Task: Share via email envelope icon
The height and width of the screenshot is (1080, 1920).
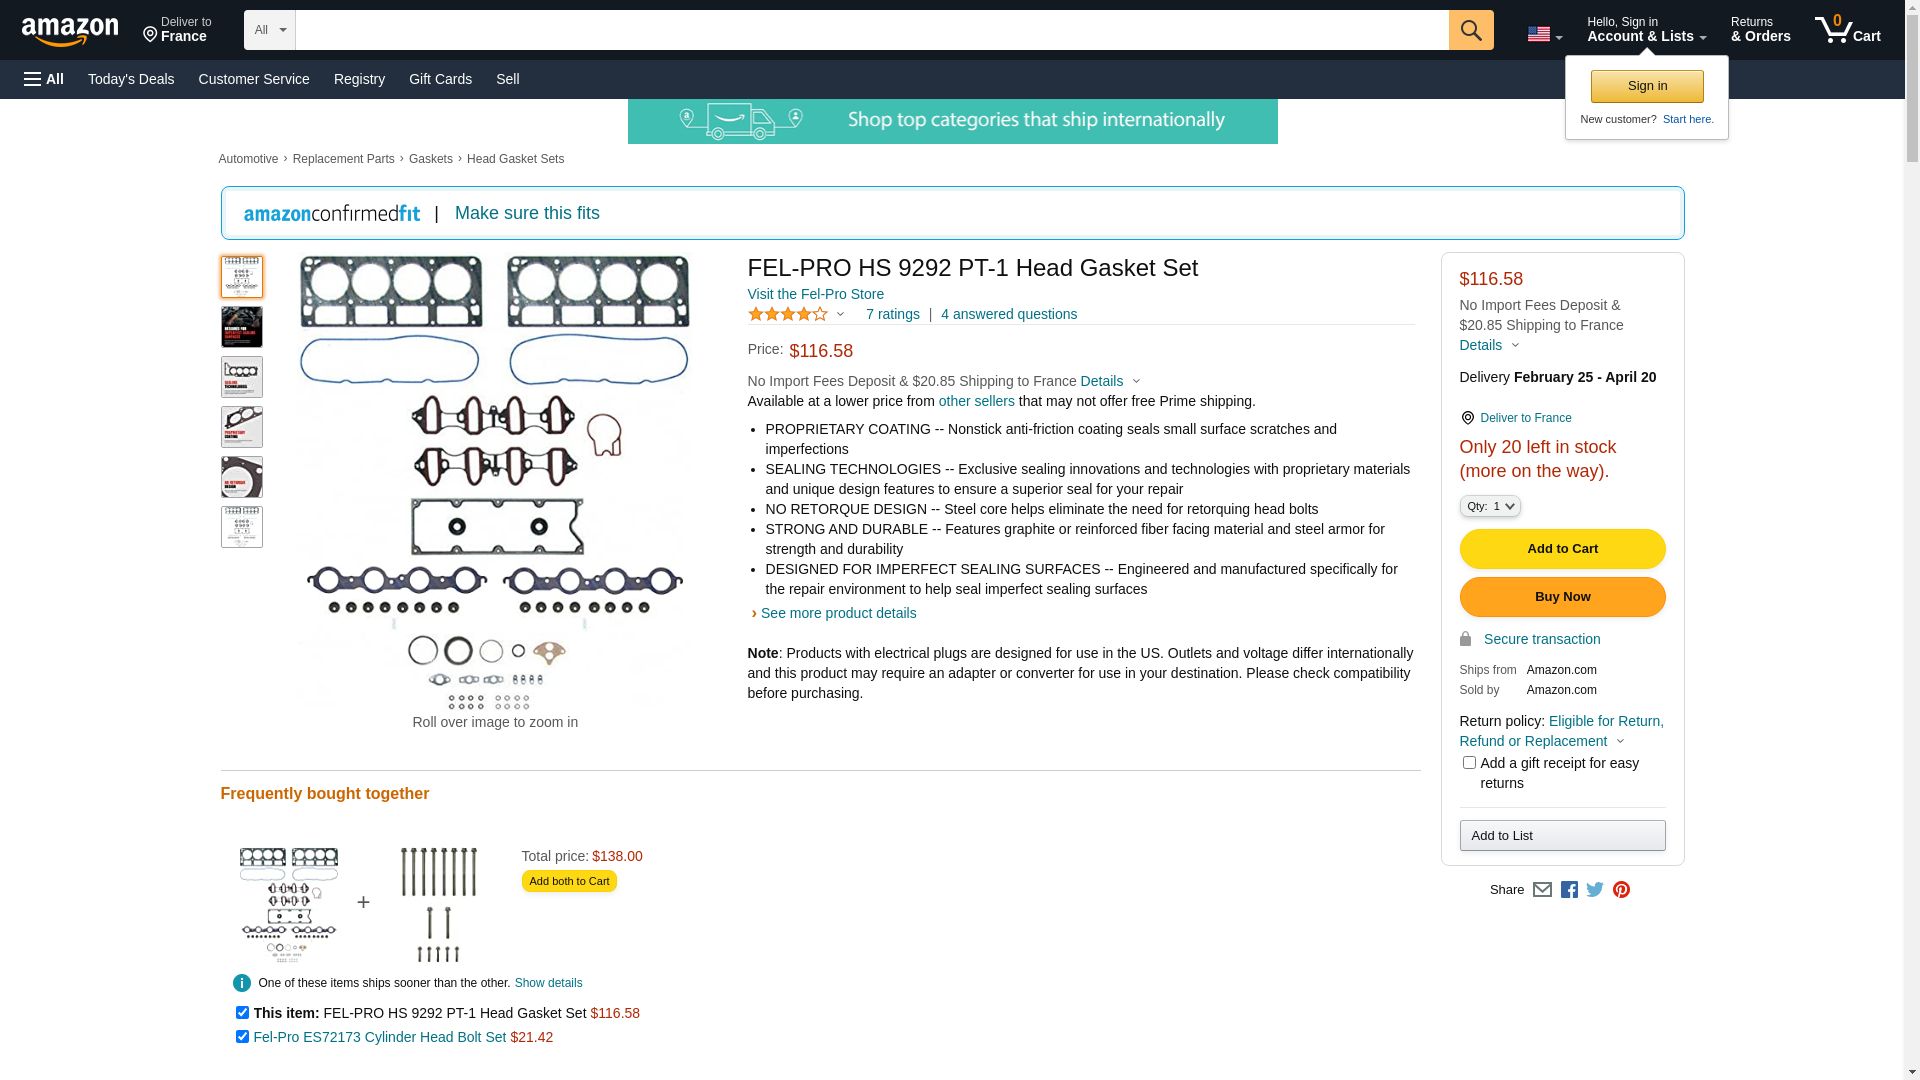Action: [1542, 890]
